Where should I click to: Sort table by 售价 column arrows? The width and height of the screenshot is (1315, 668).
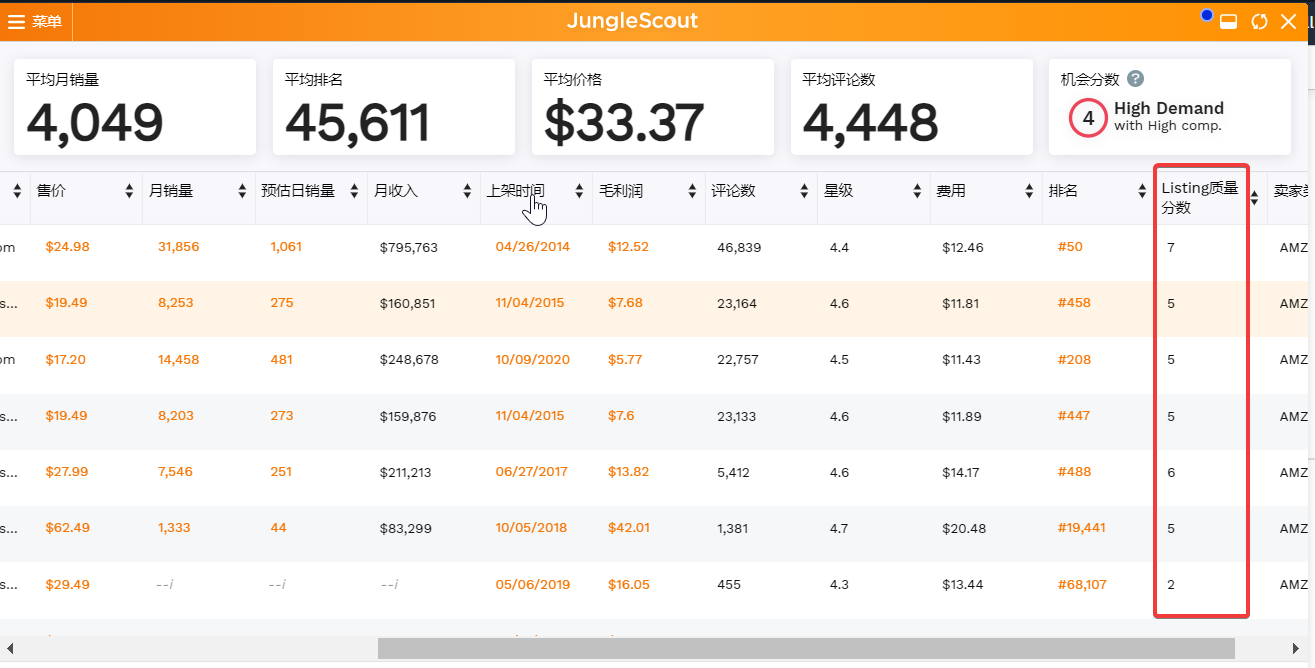[x=129, y=191]
